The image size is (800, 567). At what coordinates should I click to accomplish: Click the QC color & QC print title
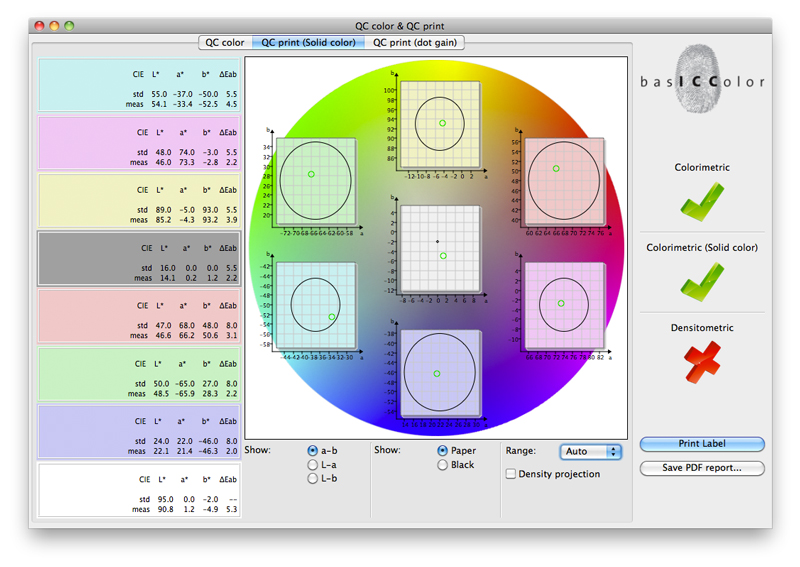(x=399, y=26)
